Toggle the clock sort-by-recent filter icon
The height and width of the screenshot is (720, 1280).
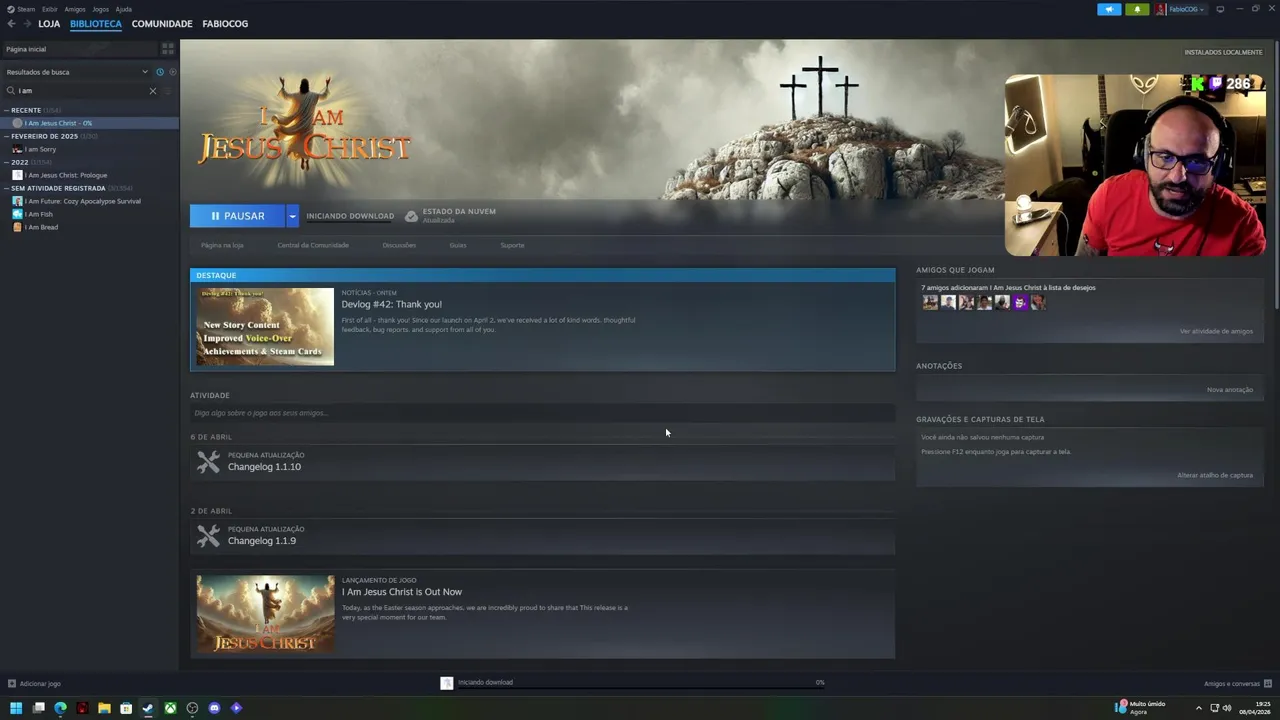159,72
